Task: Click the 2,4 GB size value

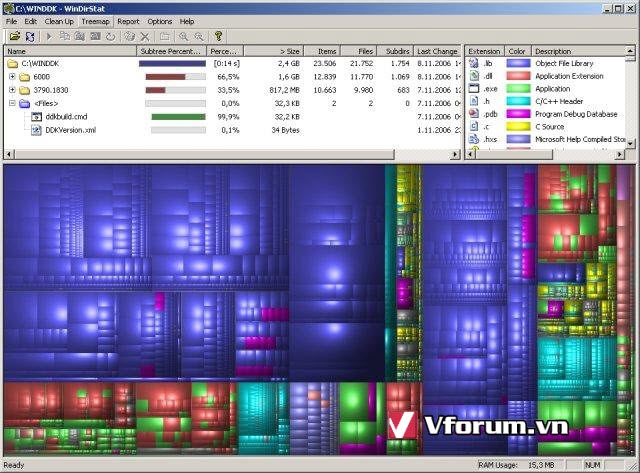Action: [x=289, y=63]
